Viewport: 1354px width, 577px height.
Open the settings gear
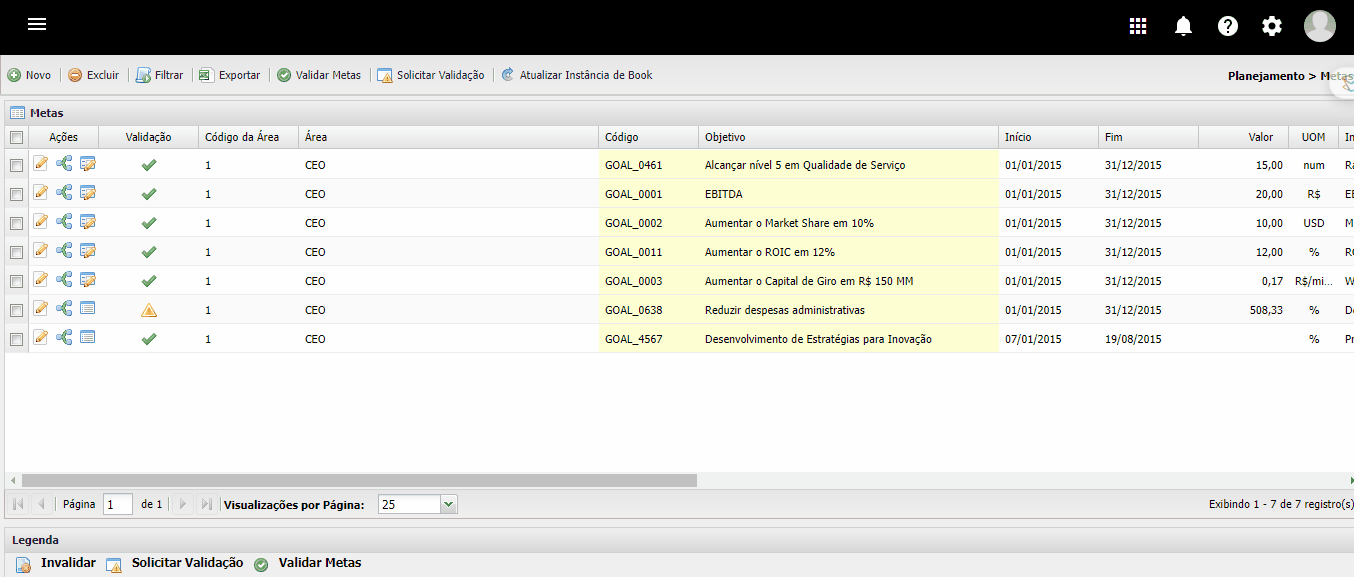pyautogui.click(x=1272, y=26)
